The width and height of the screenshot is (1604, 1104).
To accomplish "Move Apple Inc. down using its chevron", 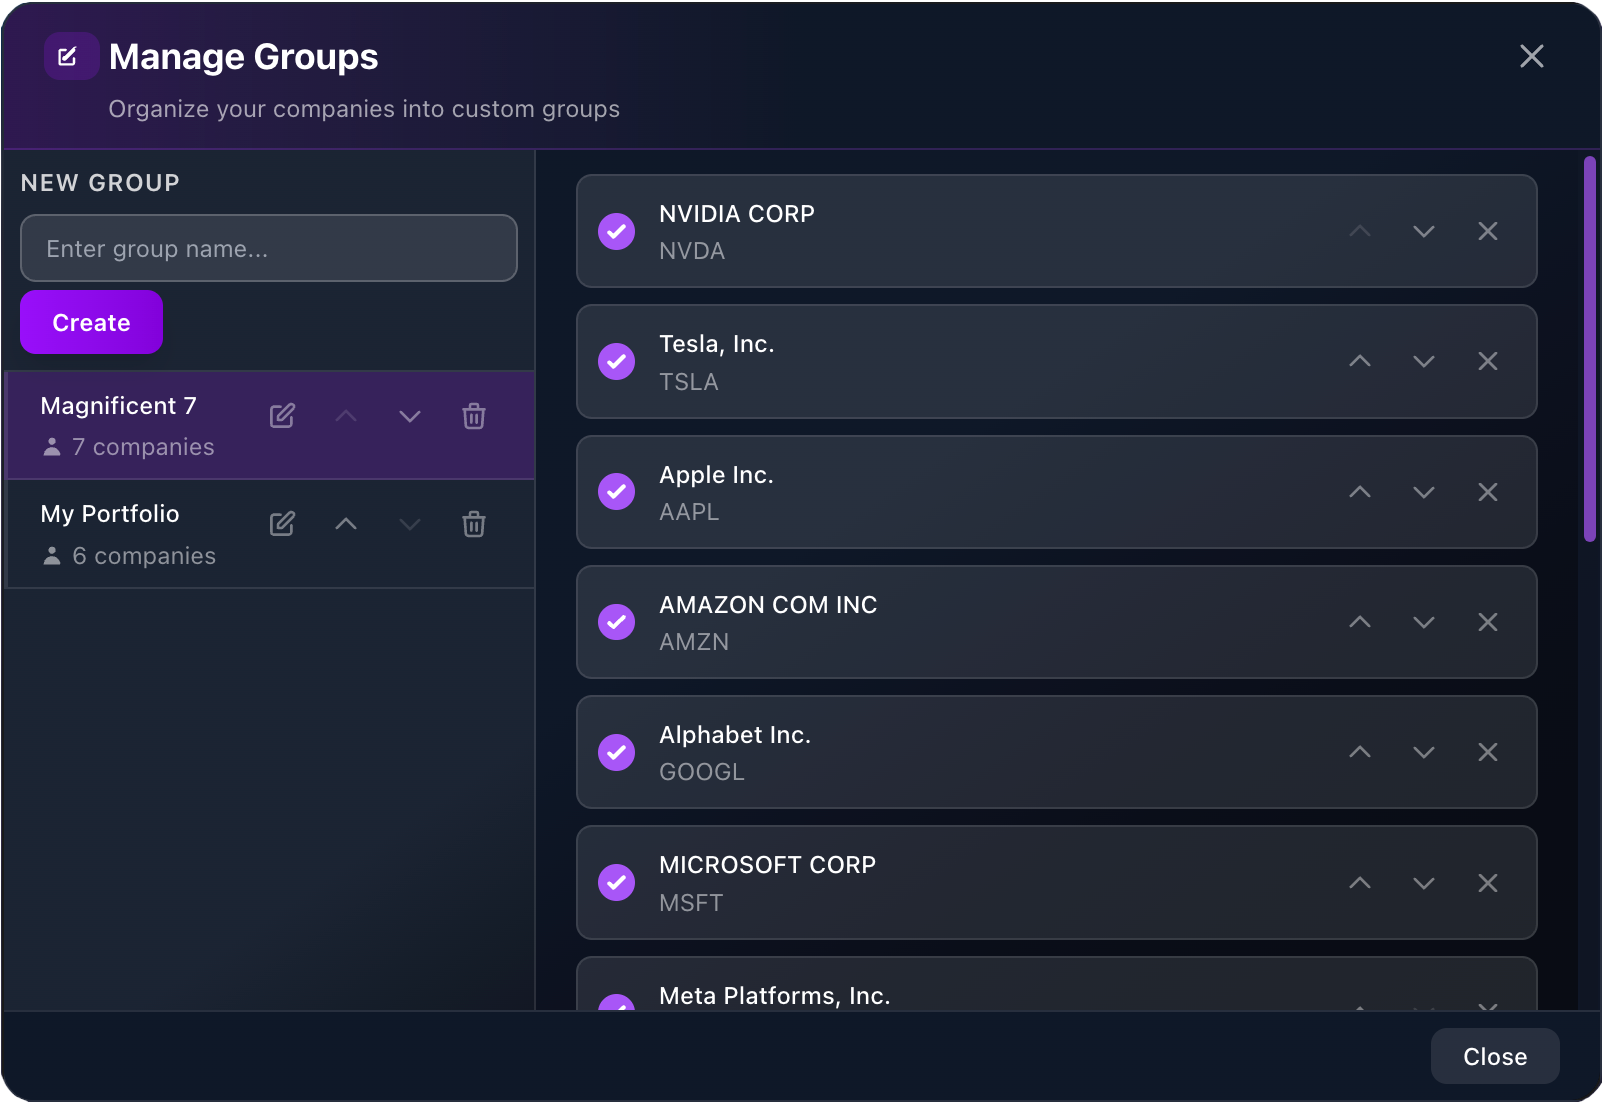I will (x=1423, y=491).
